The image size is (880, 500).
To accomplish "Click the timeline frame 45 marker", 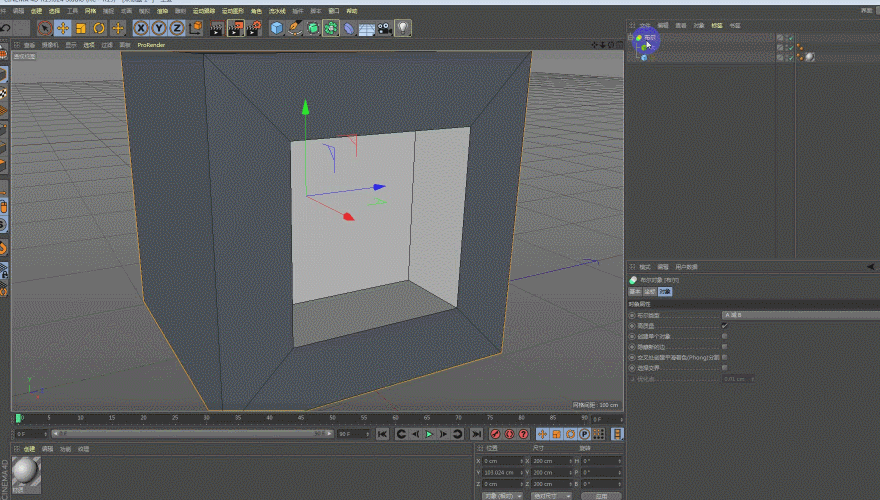I will click(301, 418).
